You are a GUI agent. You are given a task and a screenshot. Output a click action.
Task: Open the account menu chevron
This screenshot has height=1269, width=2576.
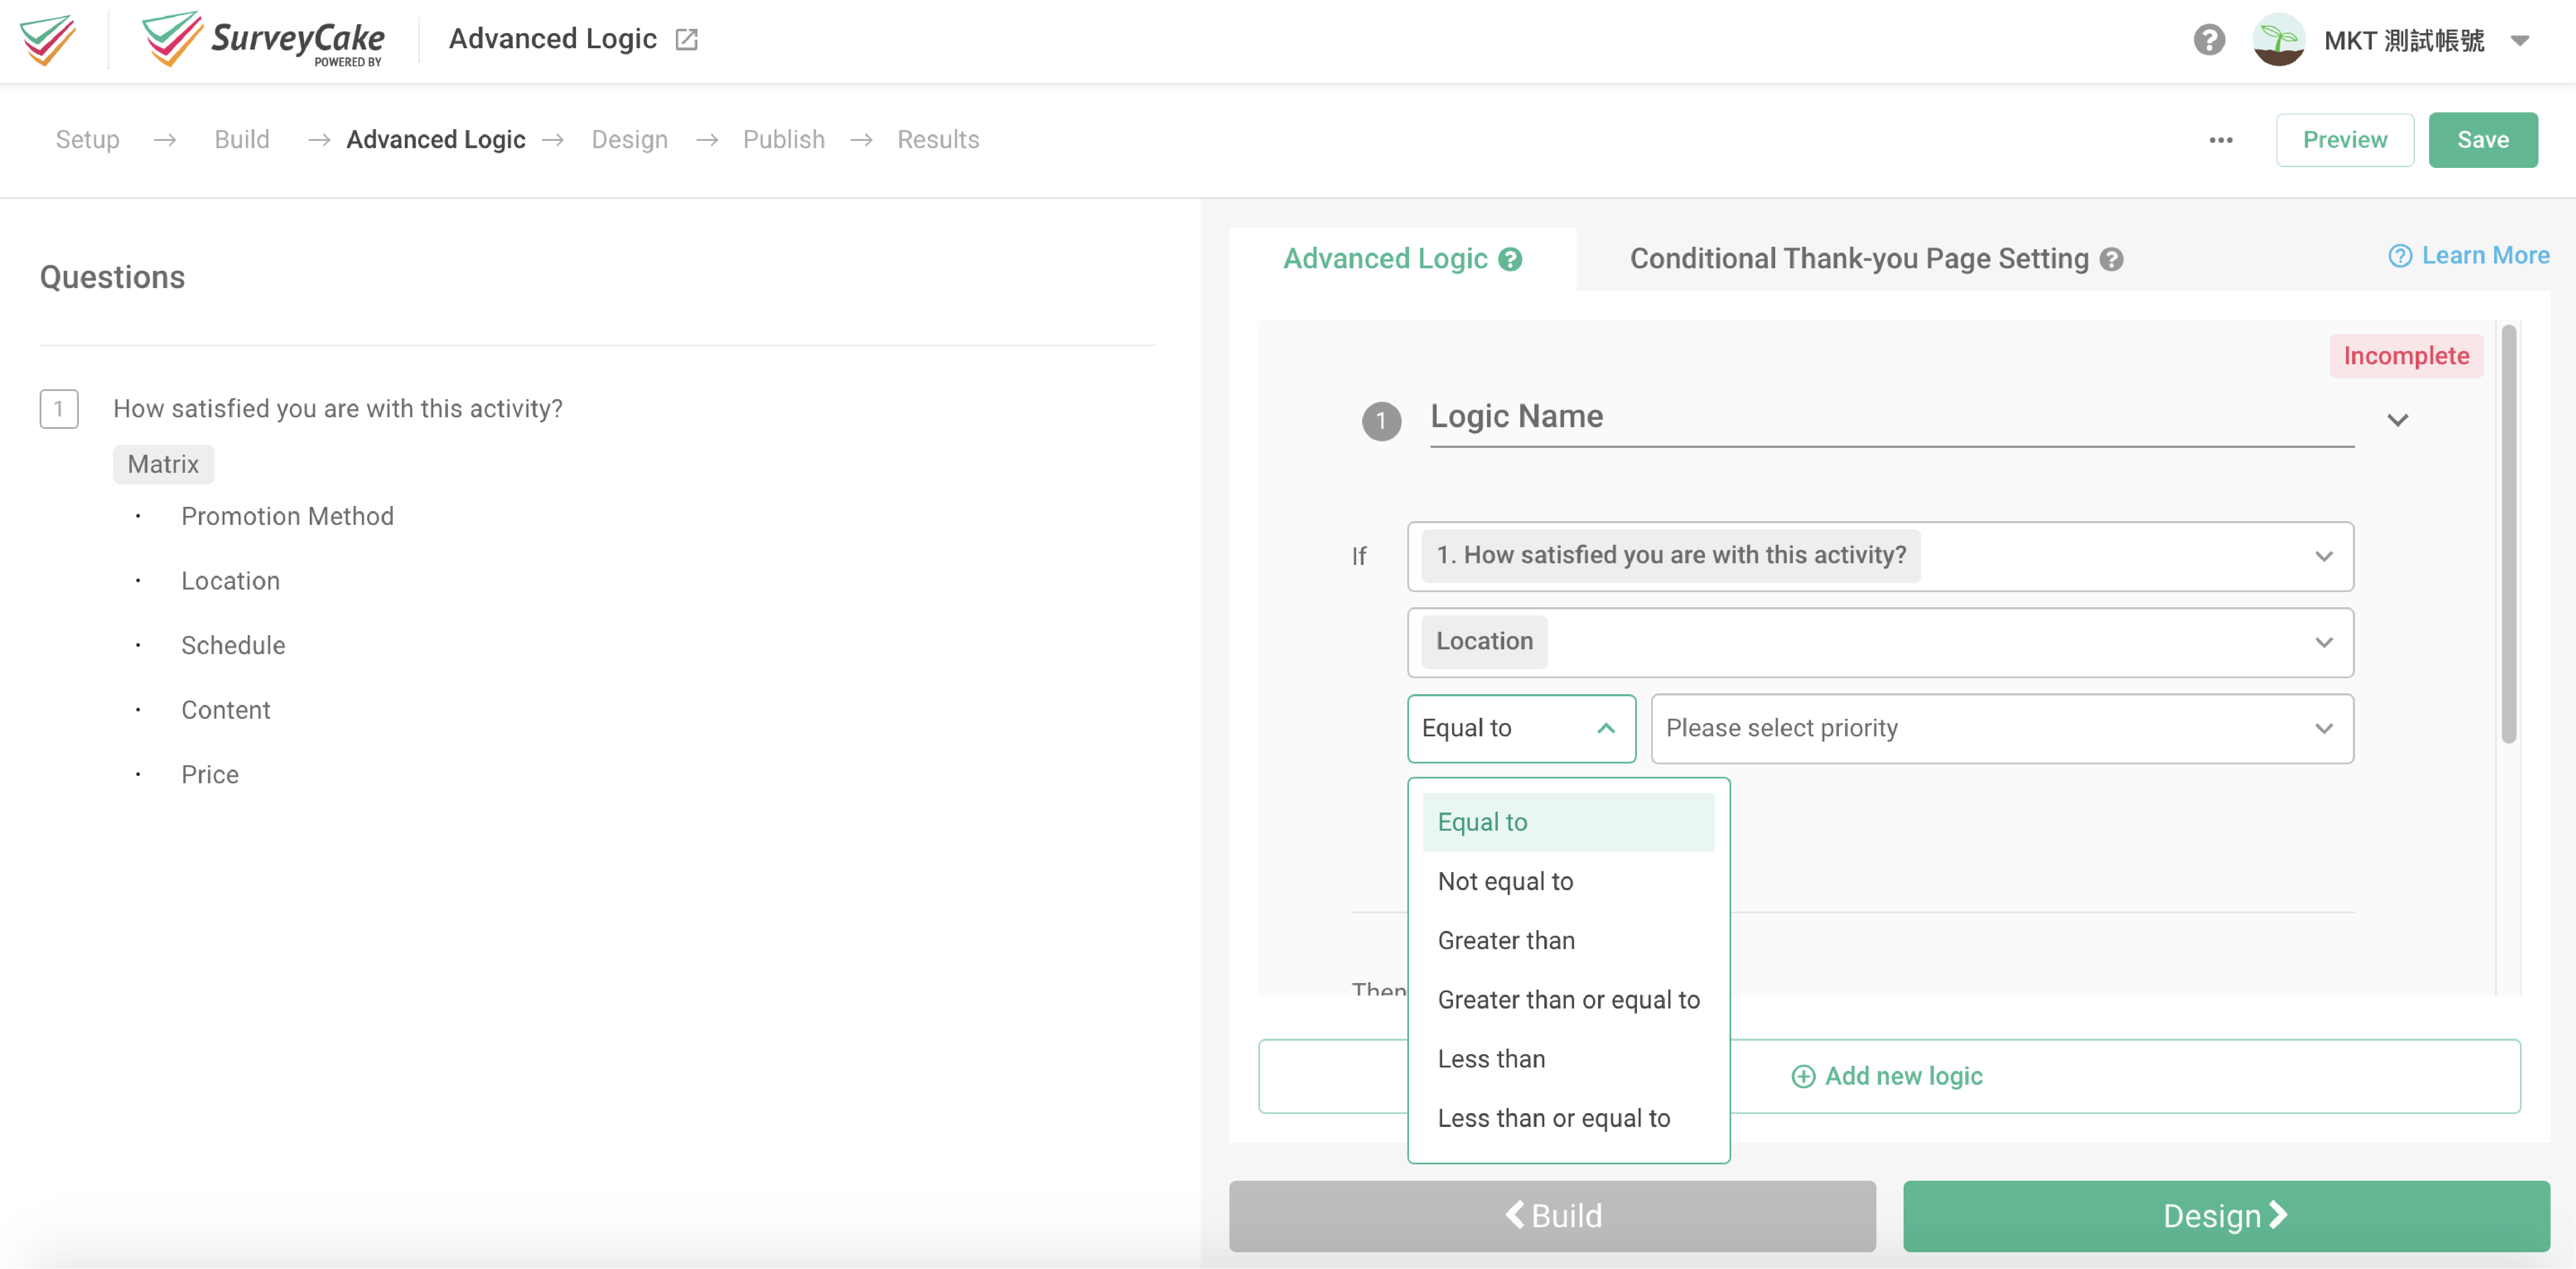tap(2521, 41)
